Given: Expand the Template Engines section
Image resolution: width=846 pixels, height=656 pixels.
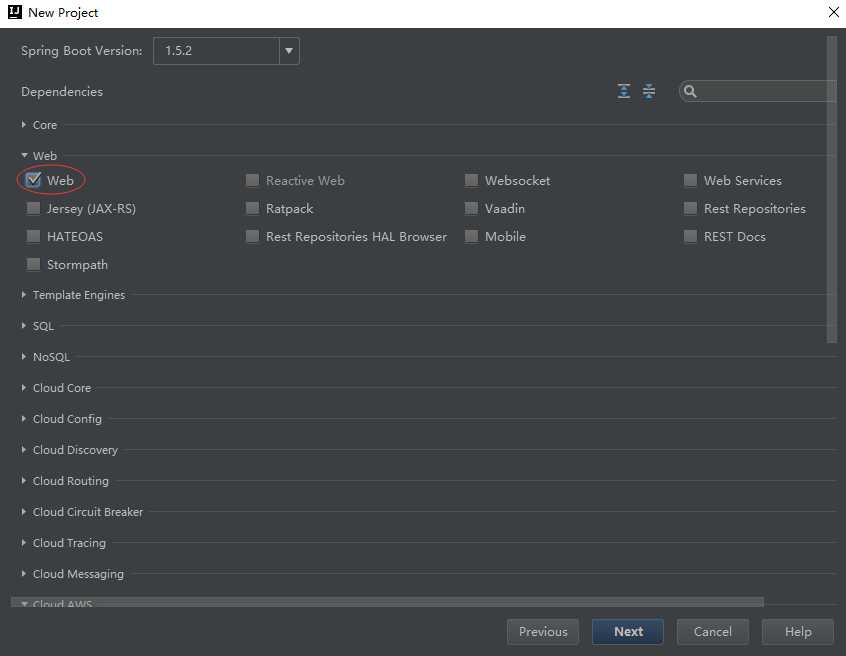Looking at the screenshot, I should [x=24, y=295].
